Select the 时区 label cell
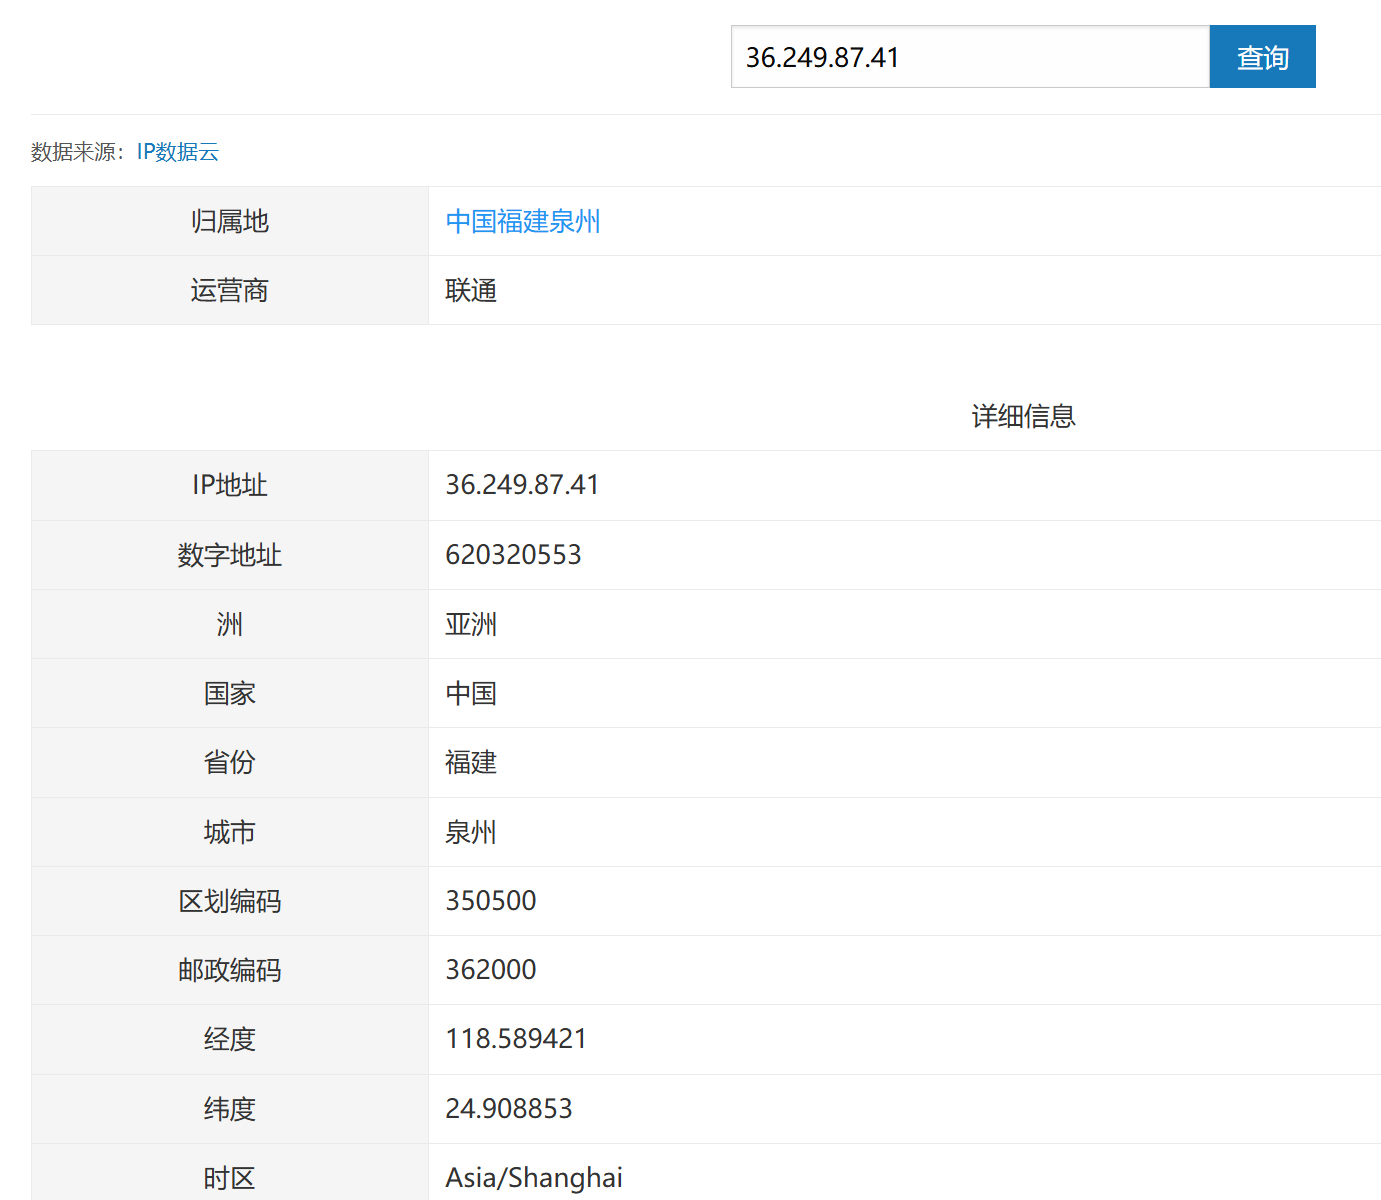The height and width of the screenshot is (1200, 1381). click(x=230, y=1172)
